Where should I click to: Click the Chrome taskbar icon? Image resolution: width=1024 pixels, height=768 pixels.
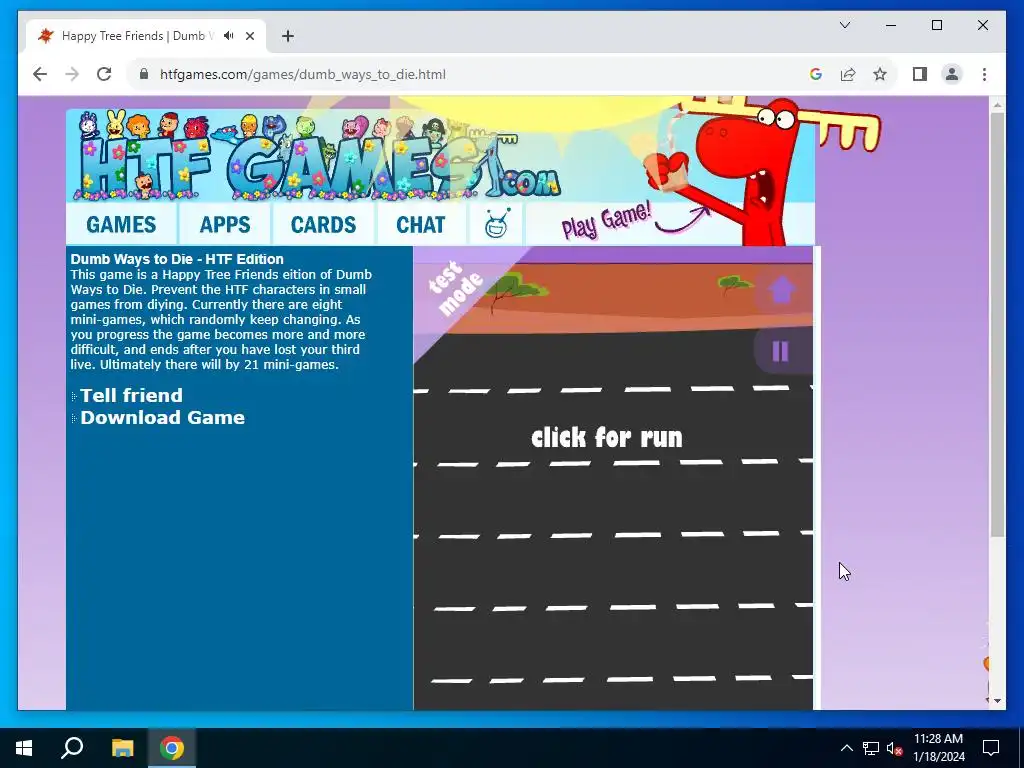172,748
